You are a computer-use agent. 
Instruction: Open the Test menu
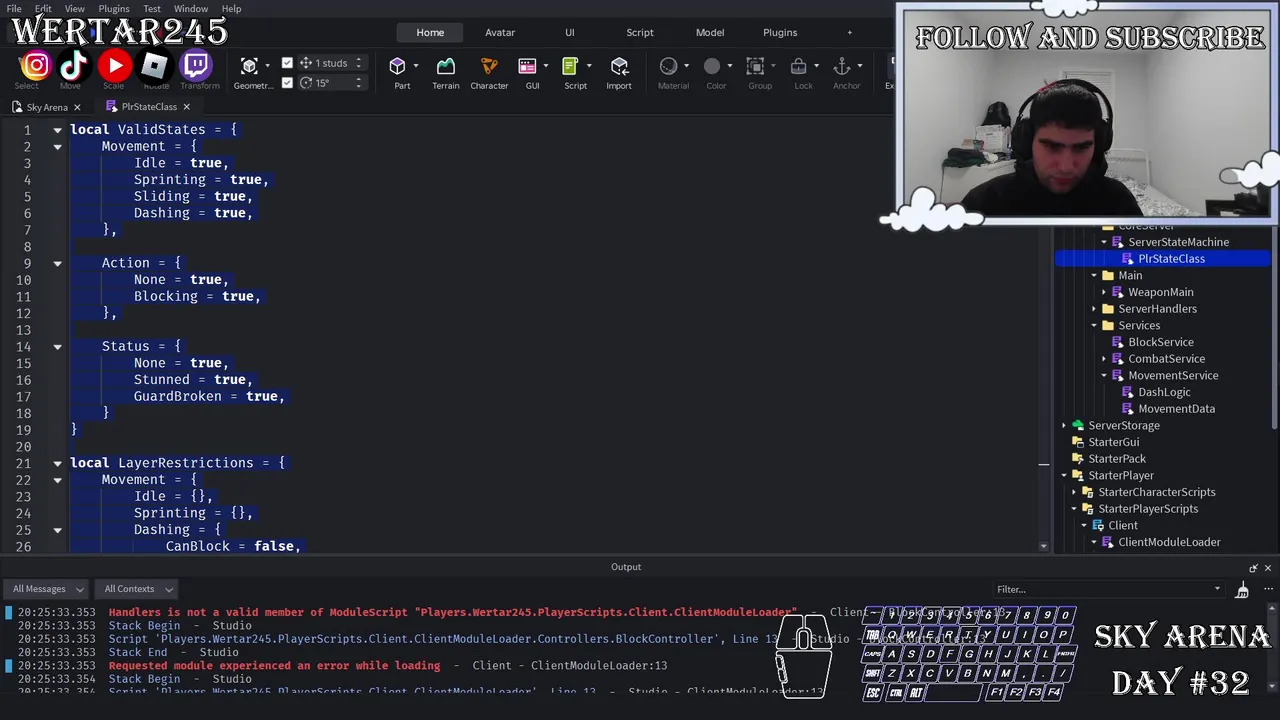tap(152, 9)
